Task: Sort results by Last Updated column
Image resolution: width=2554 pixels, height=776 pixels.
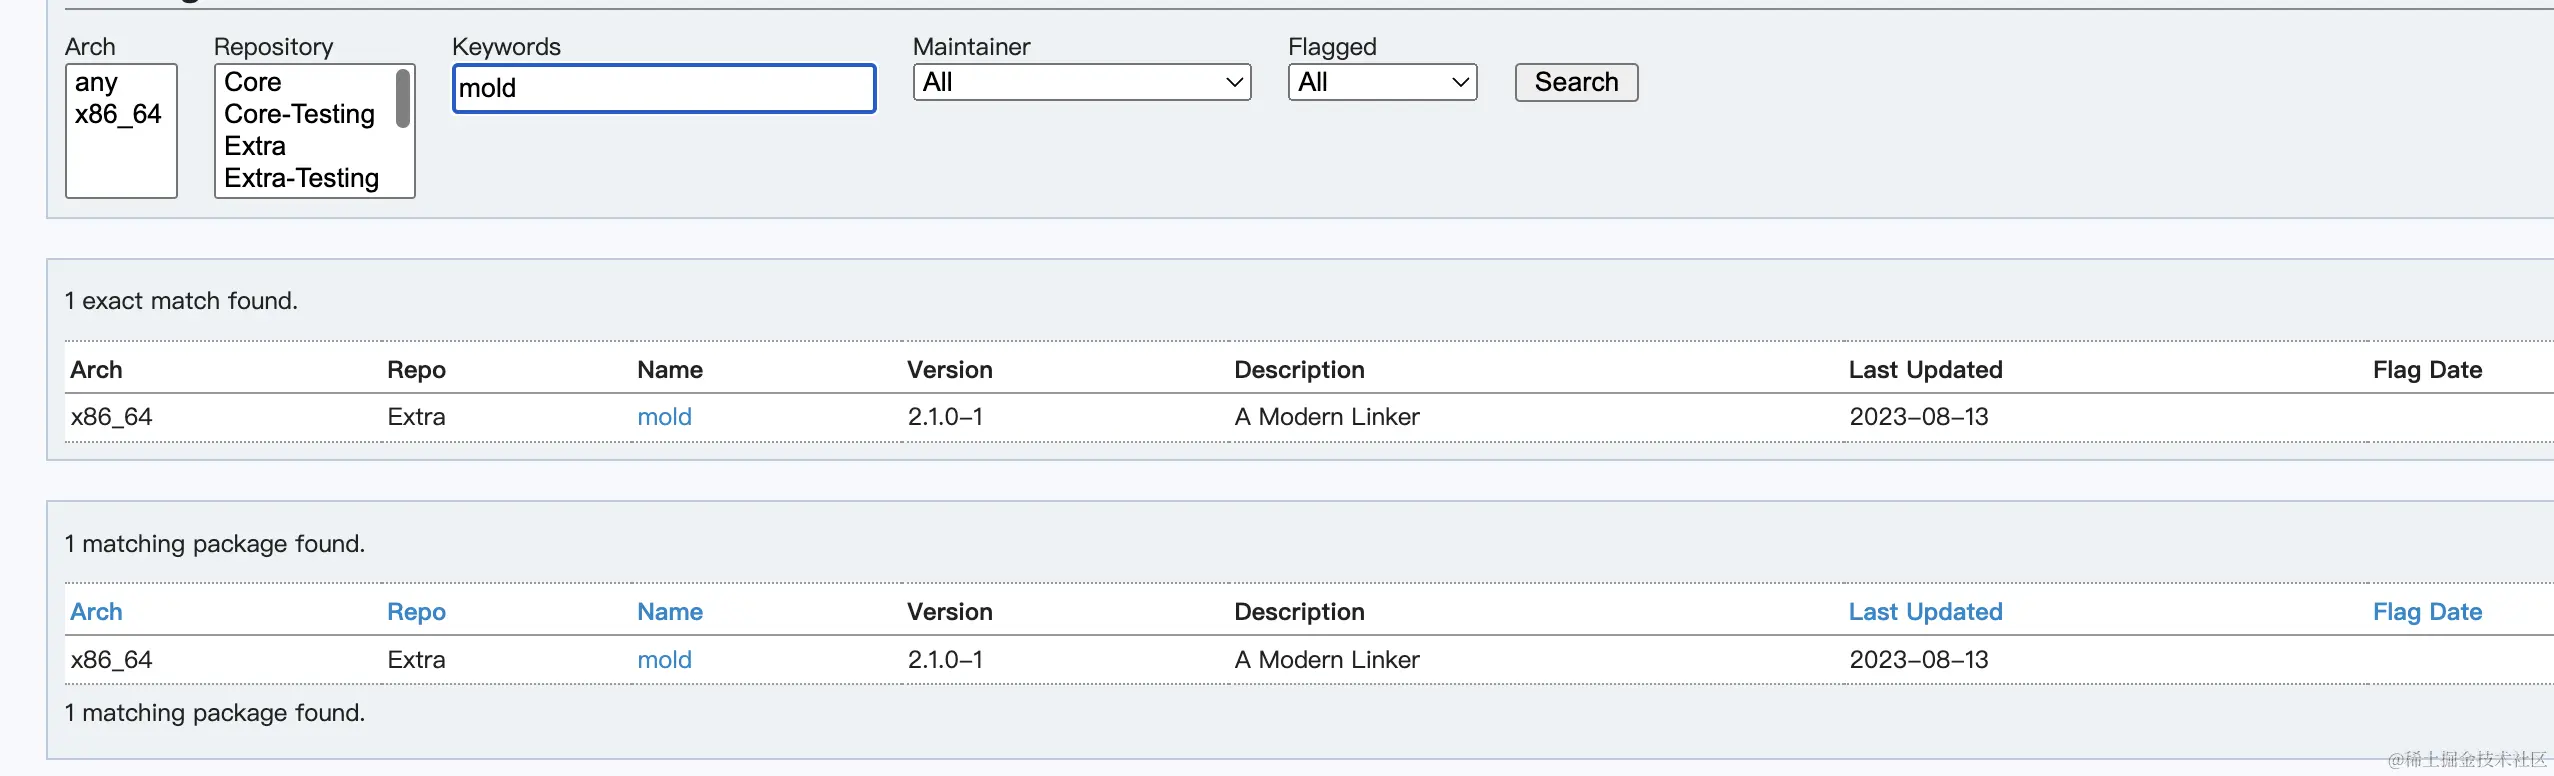Action: point(1925,612)
